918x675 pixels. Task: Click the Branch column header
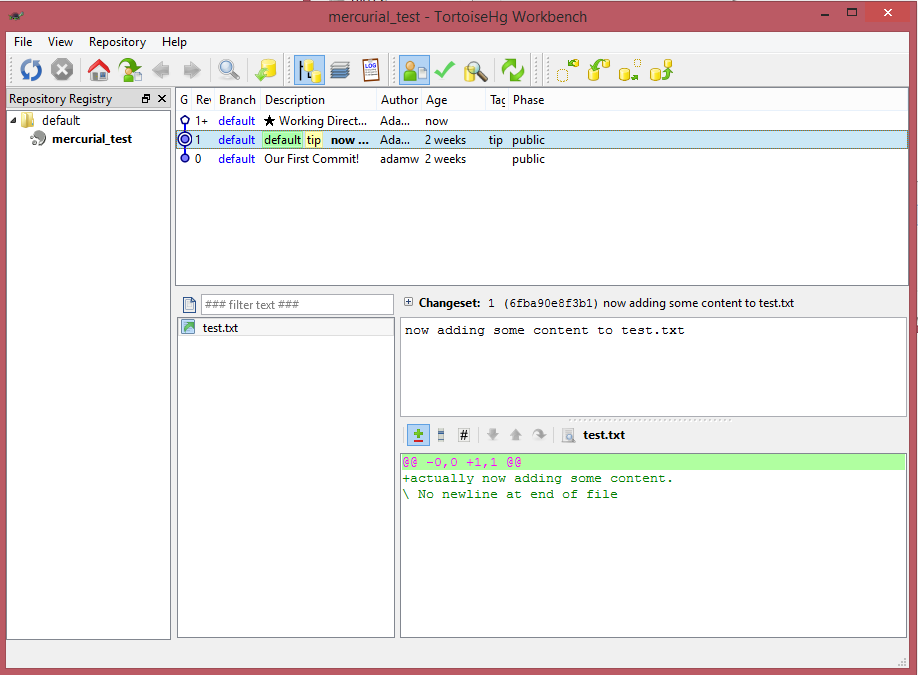pyautogui.click(x=238, y=100)
